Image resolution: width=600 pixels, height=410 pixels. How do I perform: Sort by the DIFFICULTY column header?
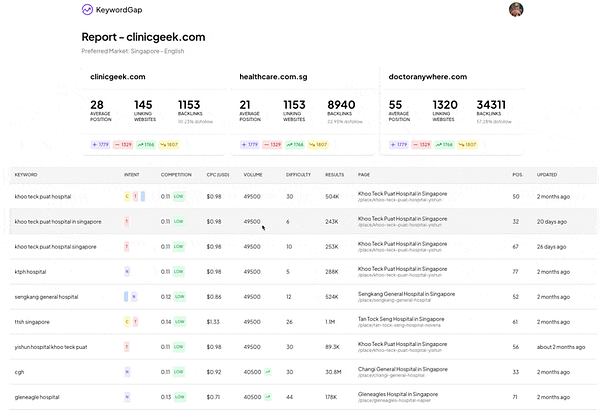tap(298, 175)
